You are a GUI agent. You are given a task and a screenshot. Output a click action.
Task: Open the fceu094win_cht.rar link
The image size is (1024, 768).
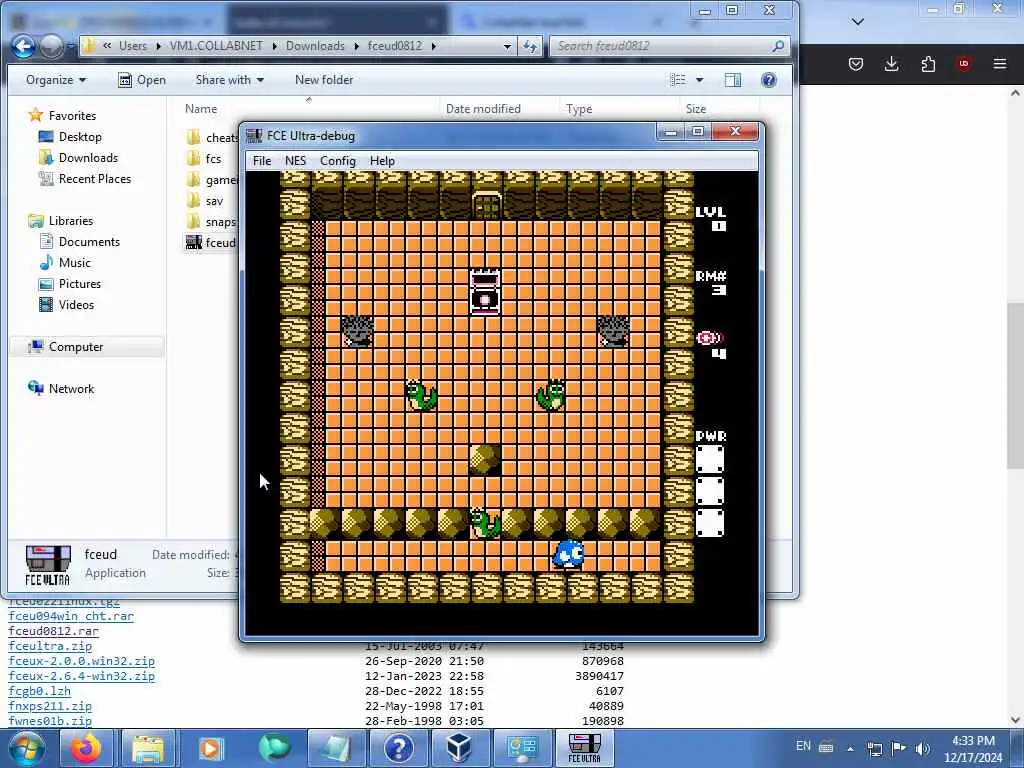[71, 616]
